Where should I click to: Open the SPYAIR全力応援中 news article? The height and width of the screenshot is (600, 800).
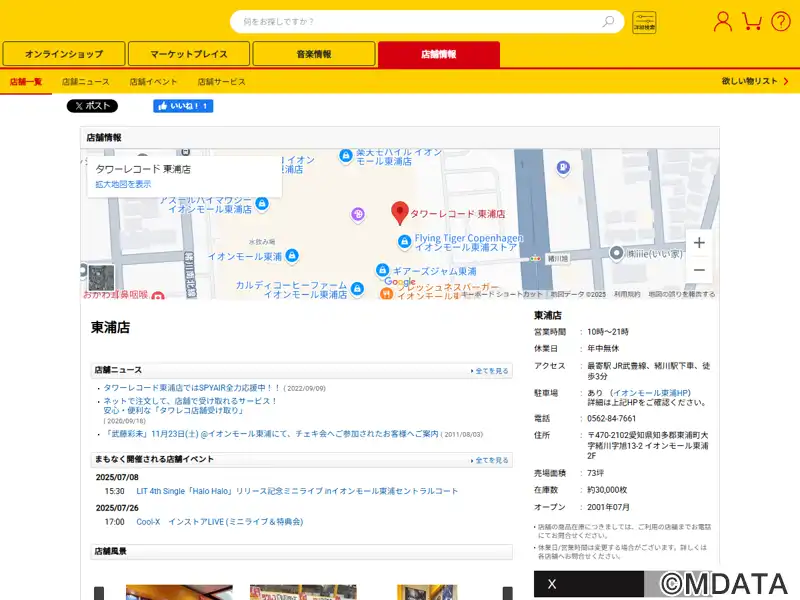coord(192,388)
